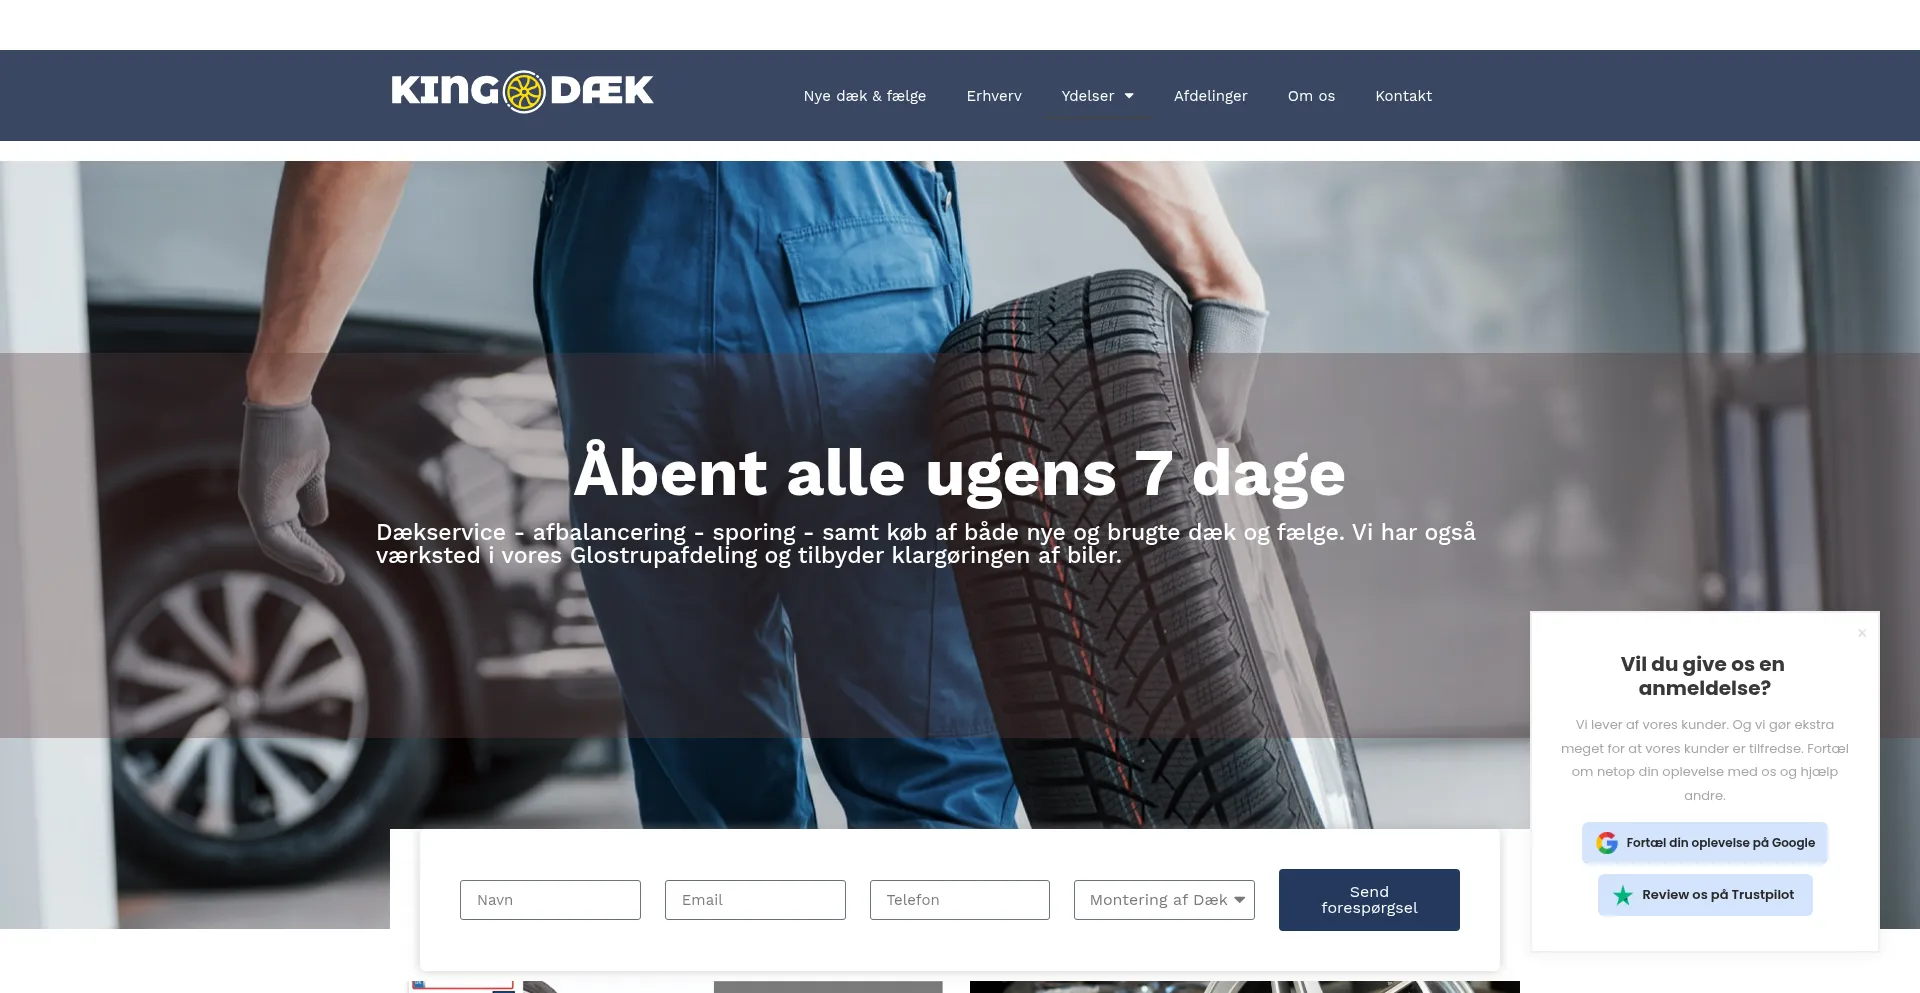Open the Montering af Dæk dropdown
Image resolution: width=1920 pixels, height=993 pixels.
tap(1164, 900)
